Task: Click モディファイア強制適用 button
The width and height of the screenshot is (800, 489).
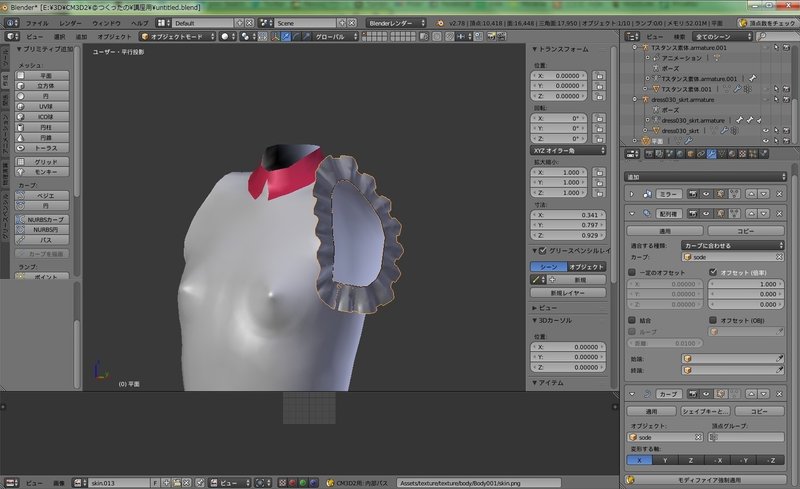Action: tap(705, 480)
